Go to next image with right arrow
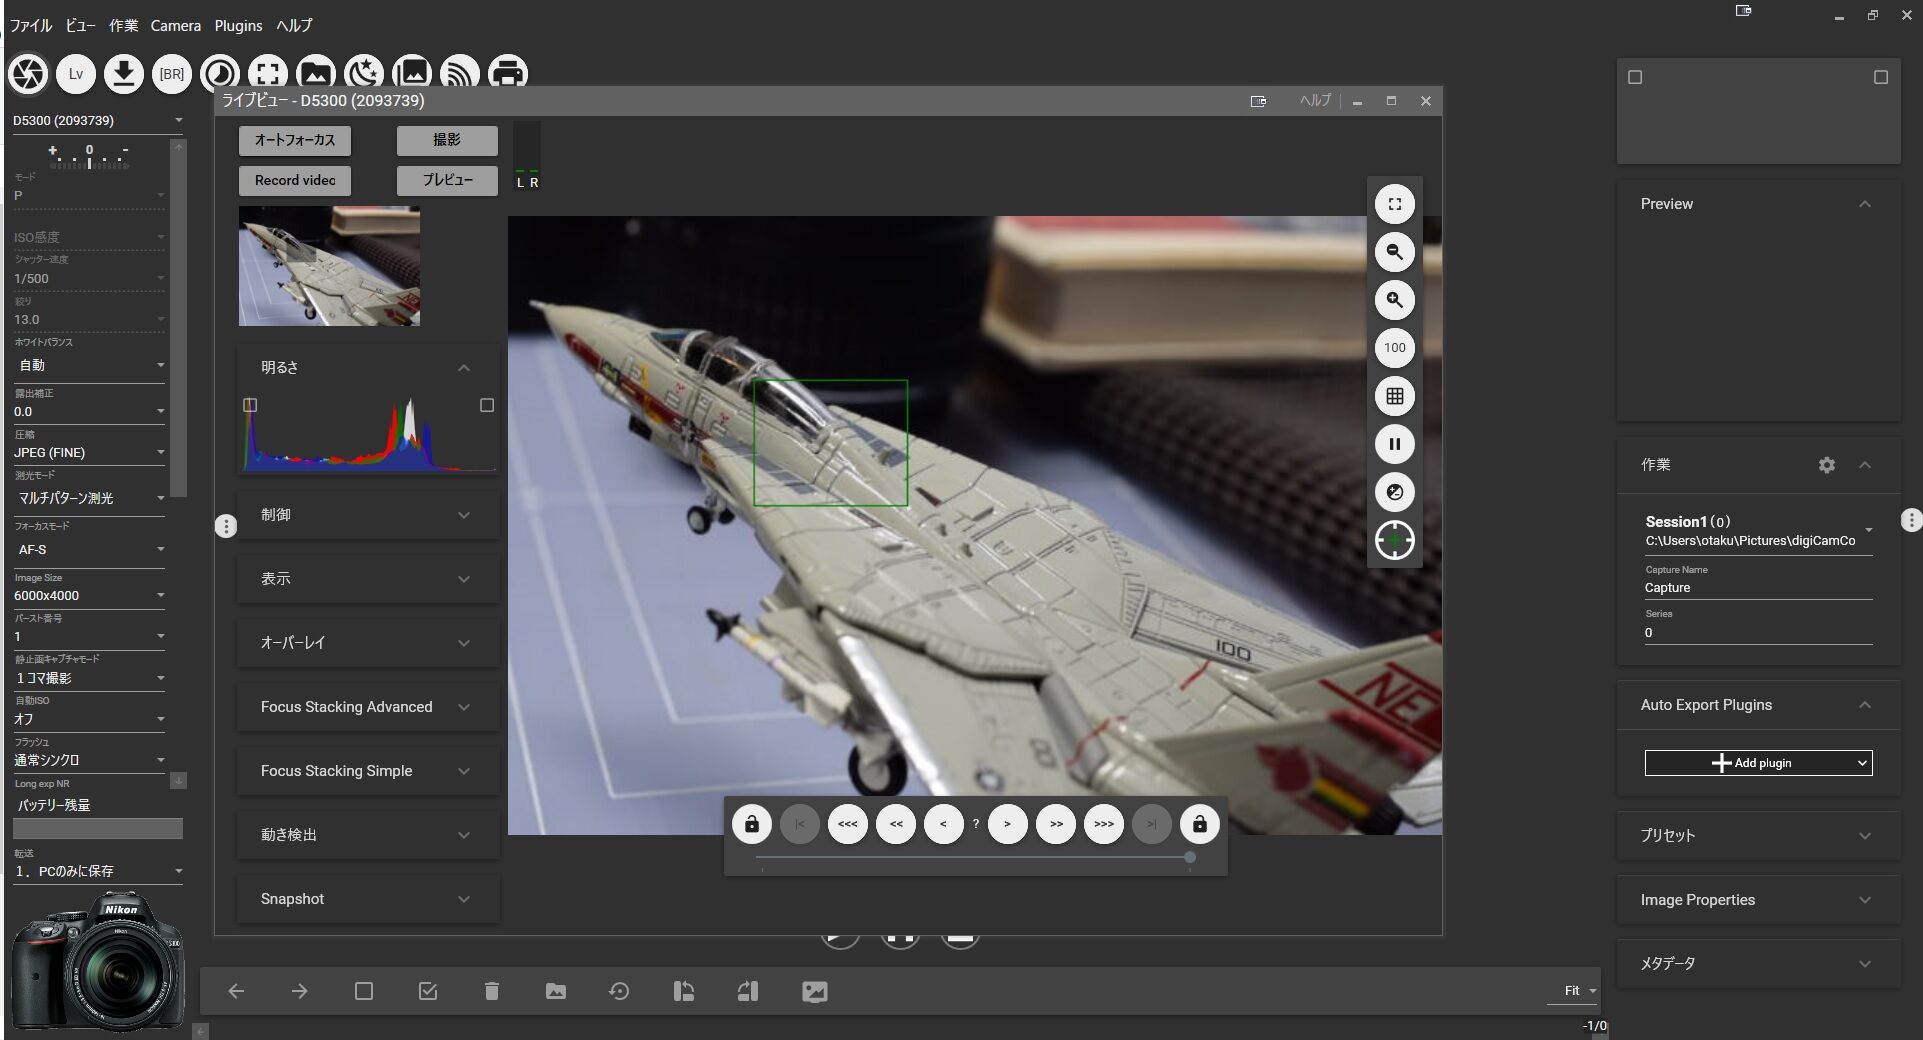This screenshot has width=1923, height=1040. [x=300, y=991]
